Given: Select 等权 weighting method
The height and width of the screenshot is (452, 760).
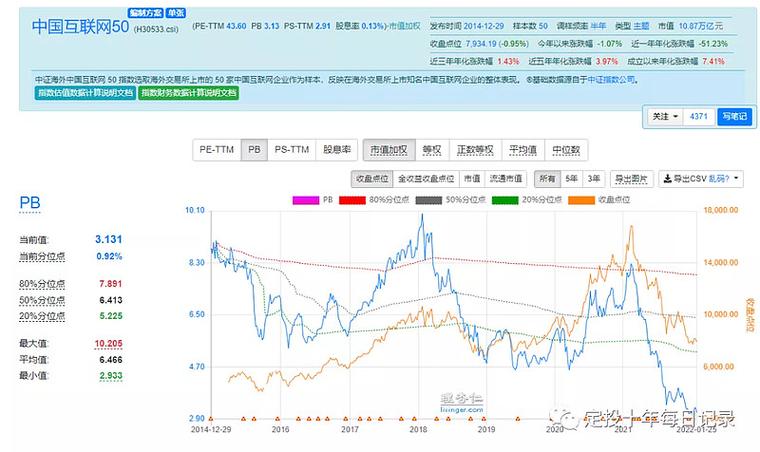Looking at the screenshot, I should pos(432,150).
